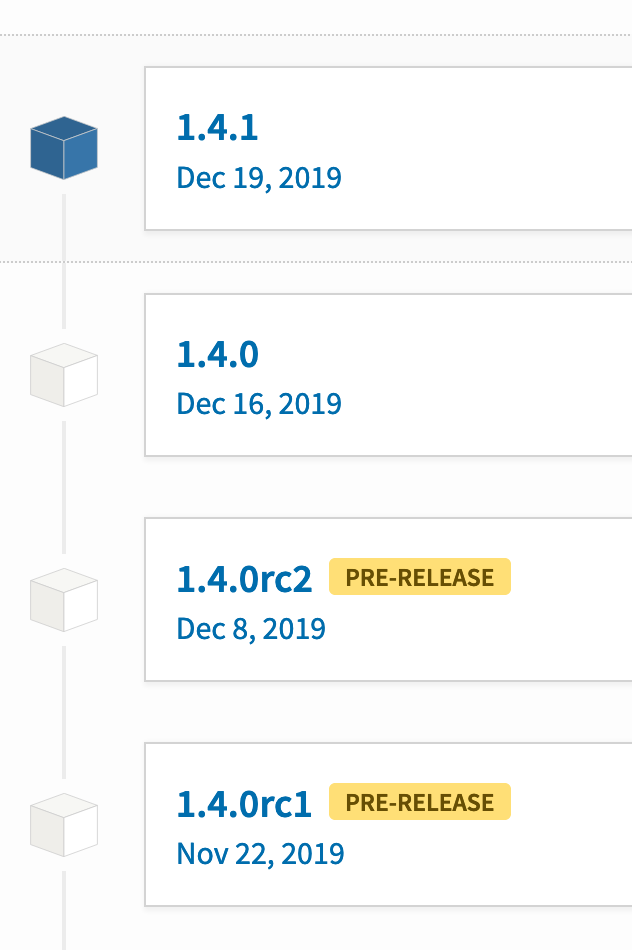Click the package cube icon next to 1.4.0rc2
The height and width of the screenshot is (950, 632).
(x=63, y=599)
